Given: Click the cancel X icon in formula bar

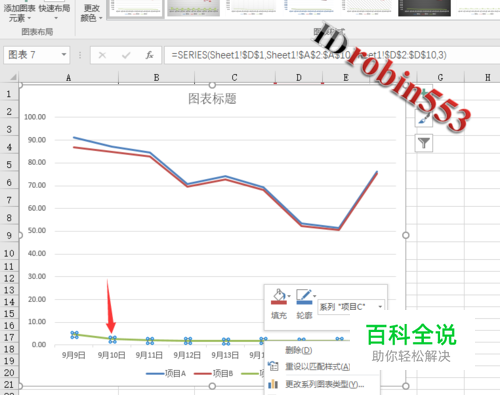Looking at the screenshot, I should click(102, 55).
